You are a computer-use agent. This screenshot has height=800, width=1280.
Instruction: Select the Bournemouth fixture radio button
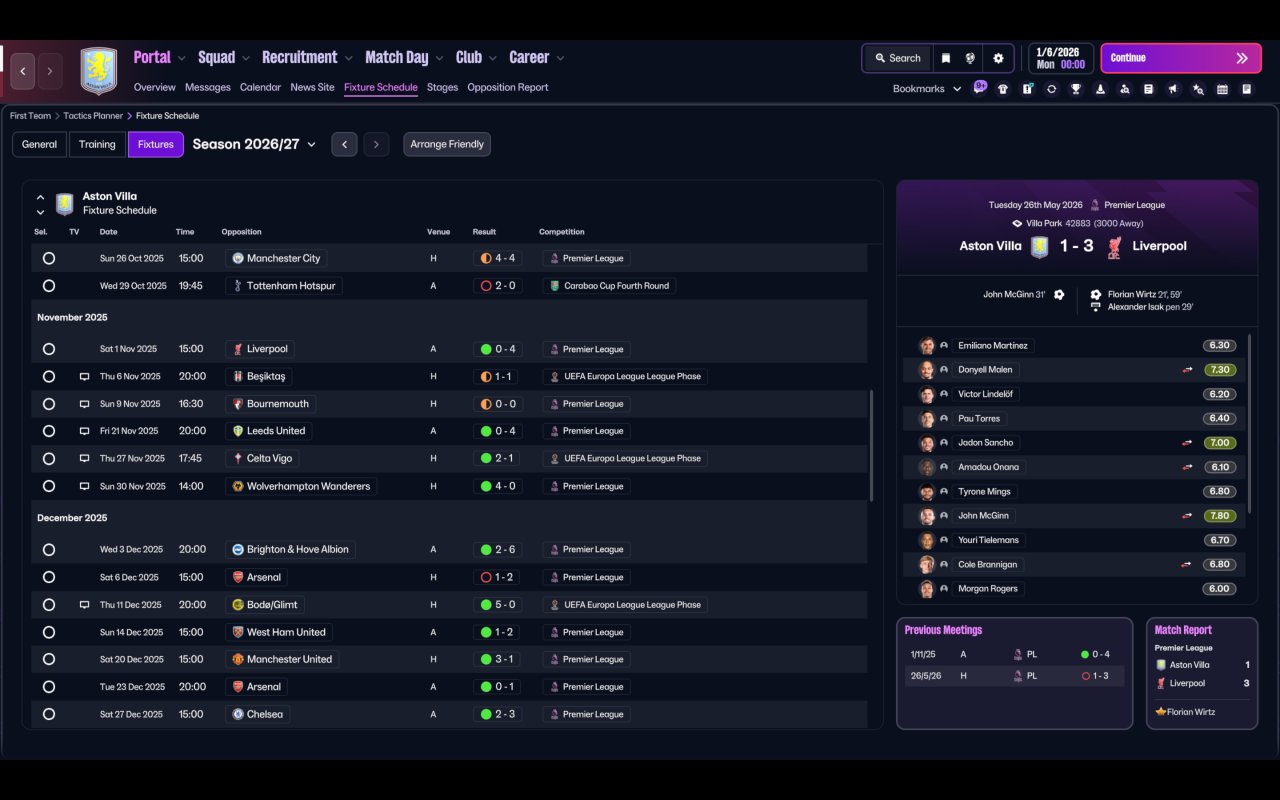[49, 404]
